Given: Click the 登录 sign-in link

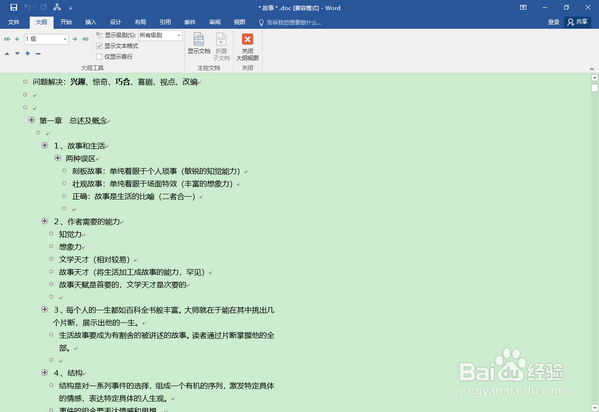Looking at the screenshot, I should (554, 22).
